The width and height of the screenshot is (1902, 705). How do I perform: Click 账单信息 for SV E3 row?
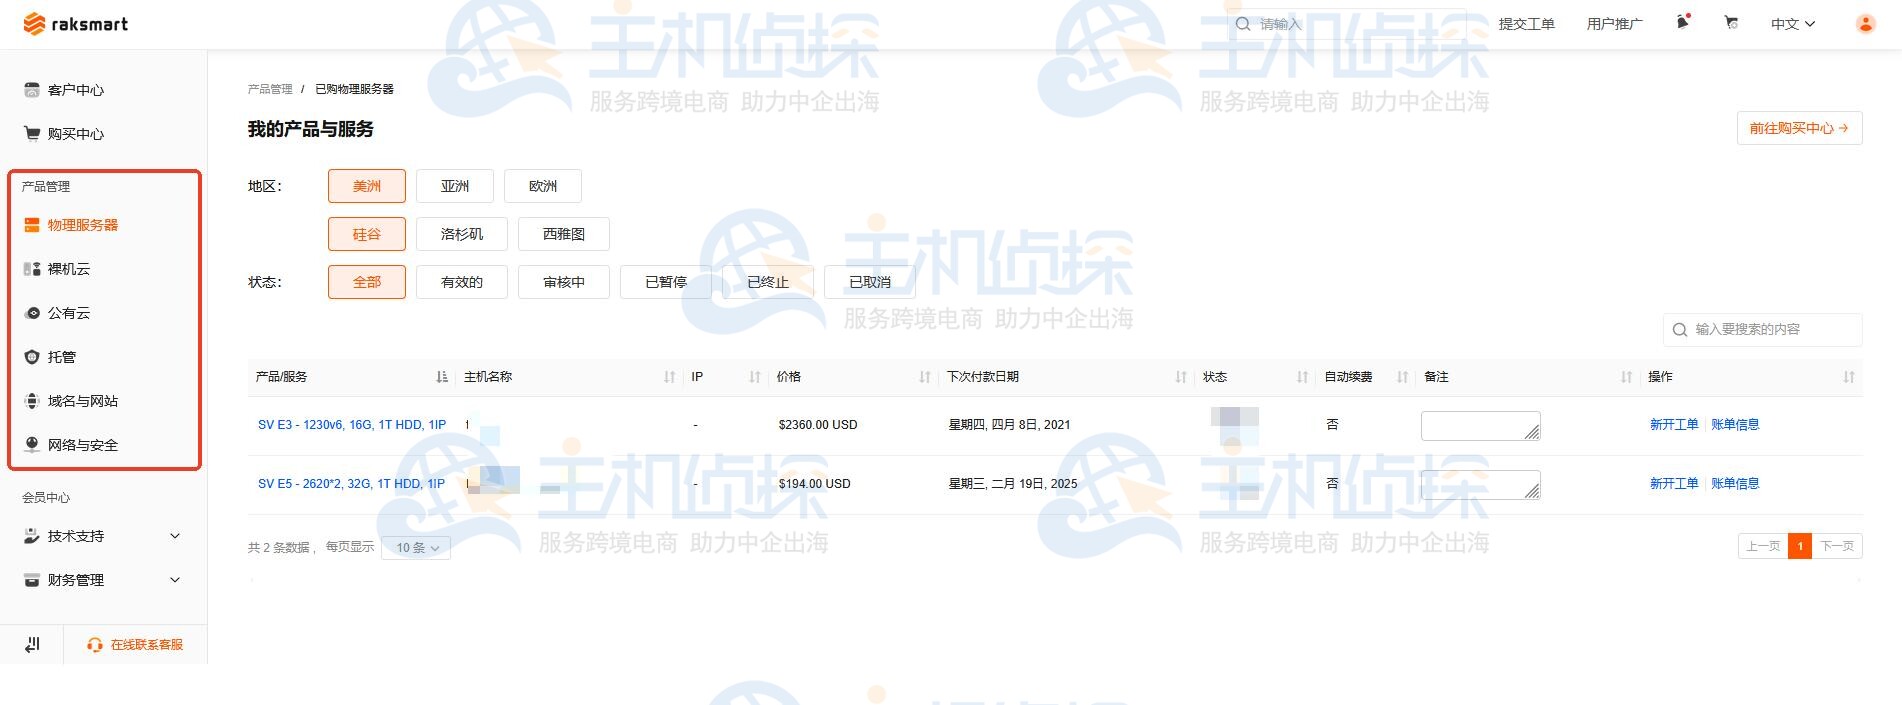coord(1735,425)
